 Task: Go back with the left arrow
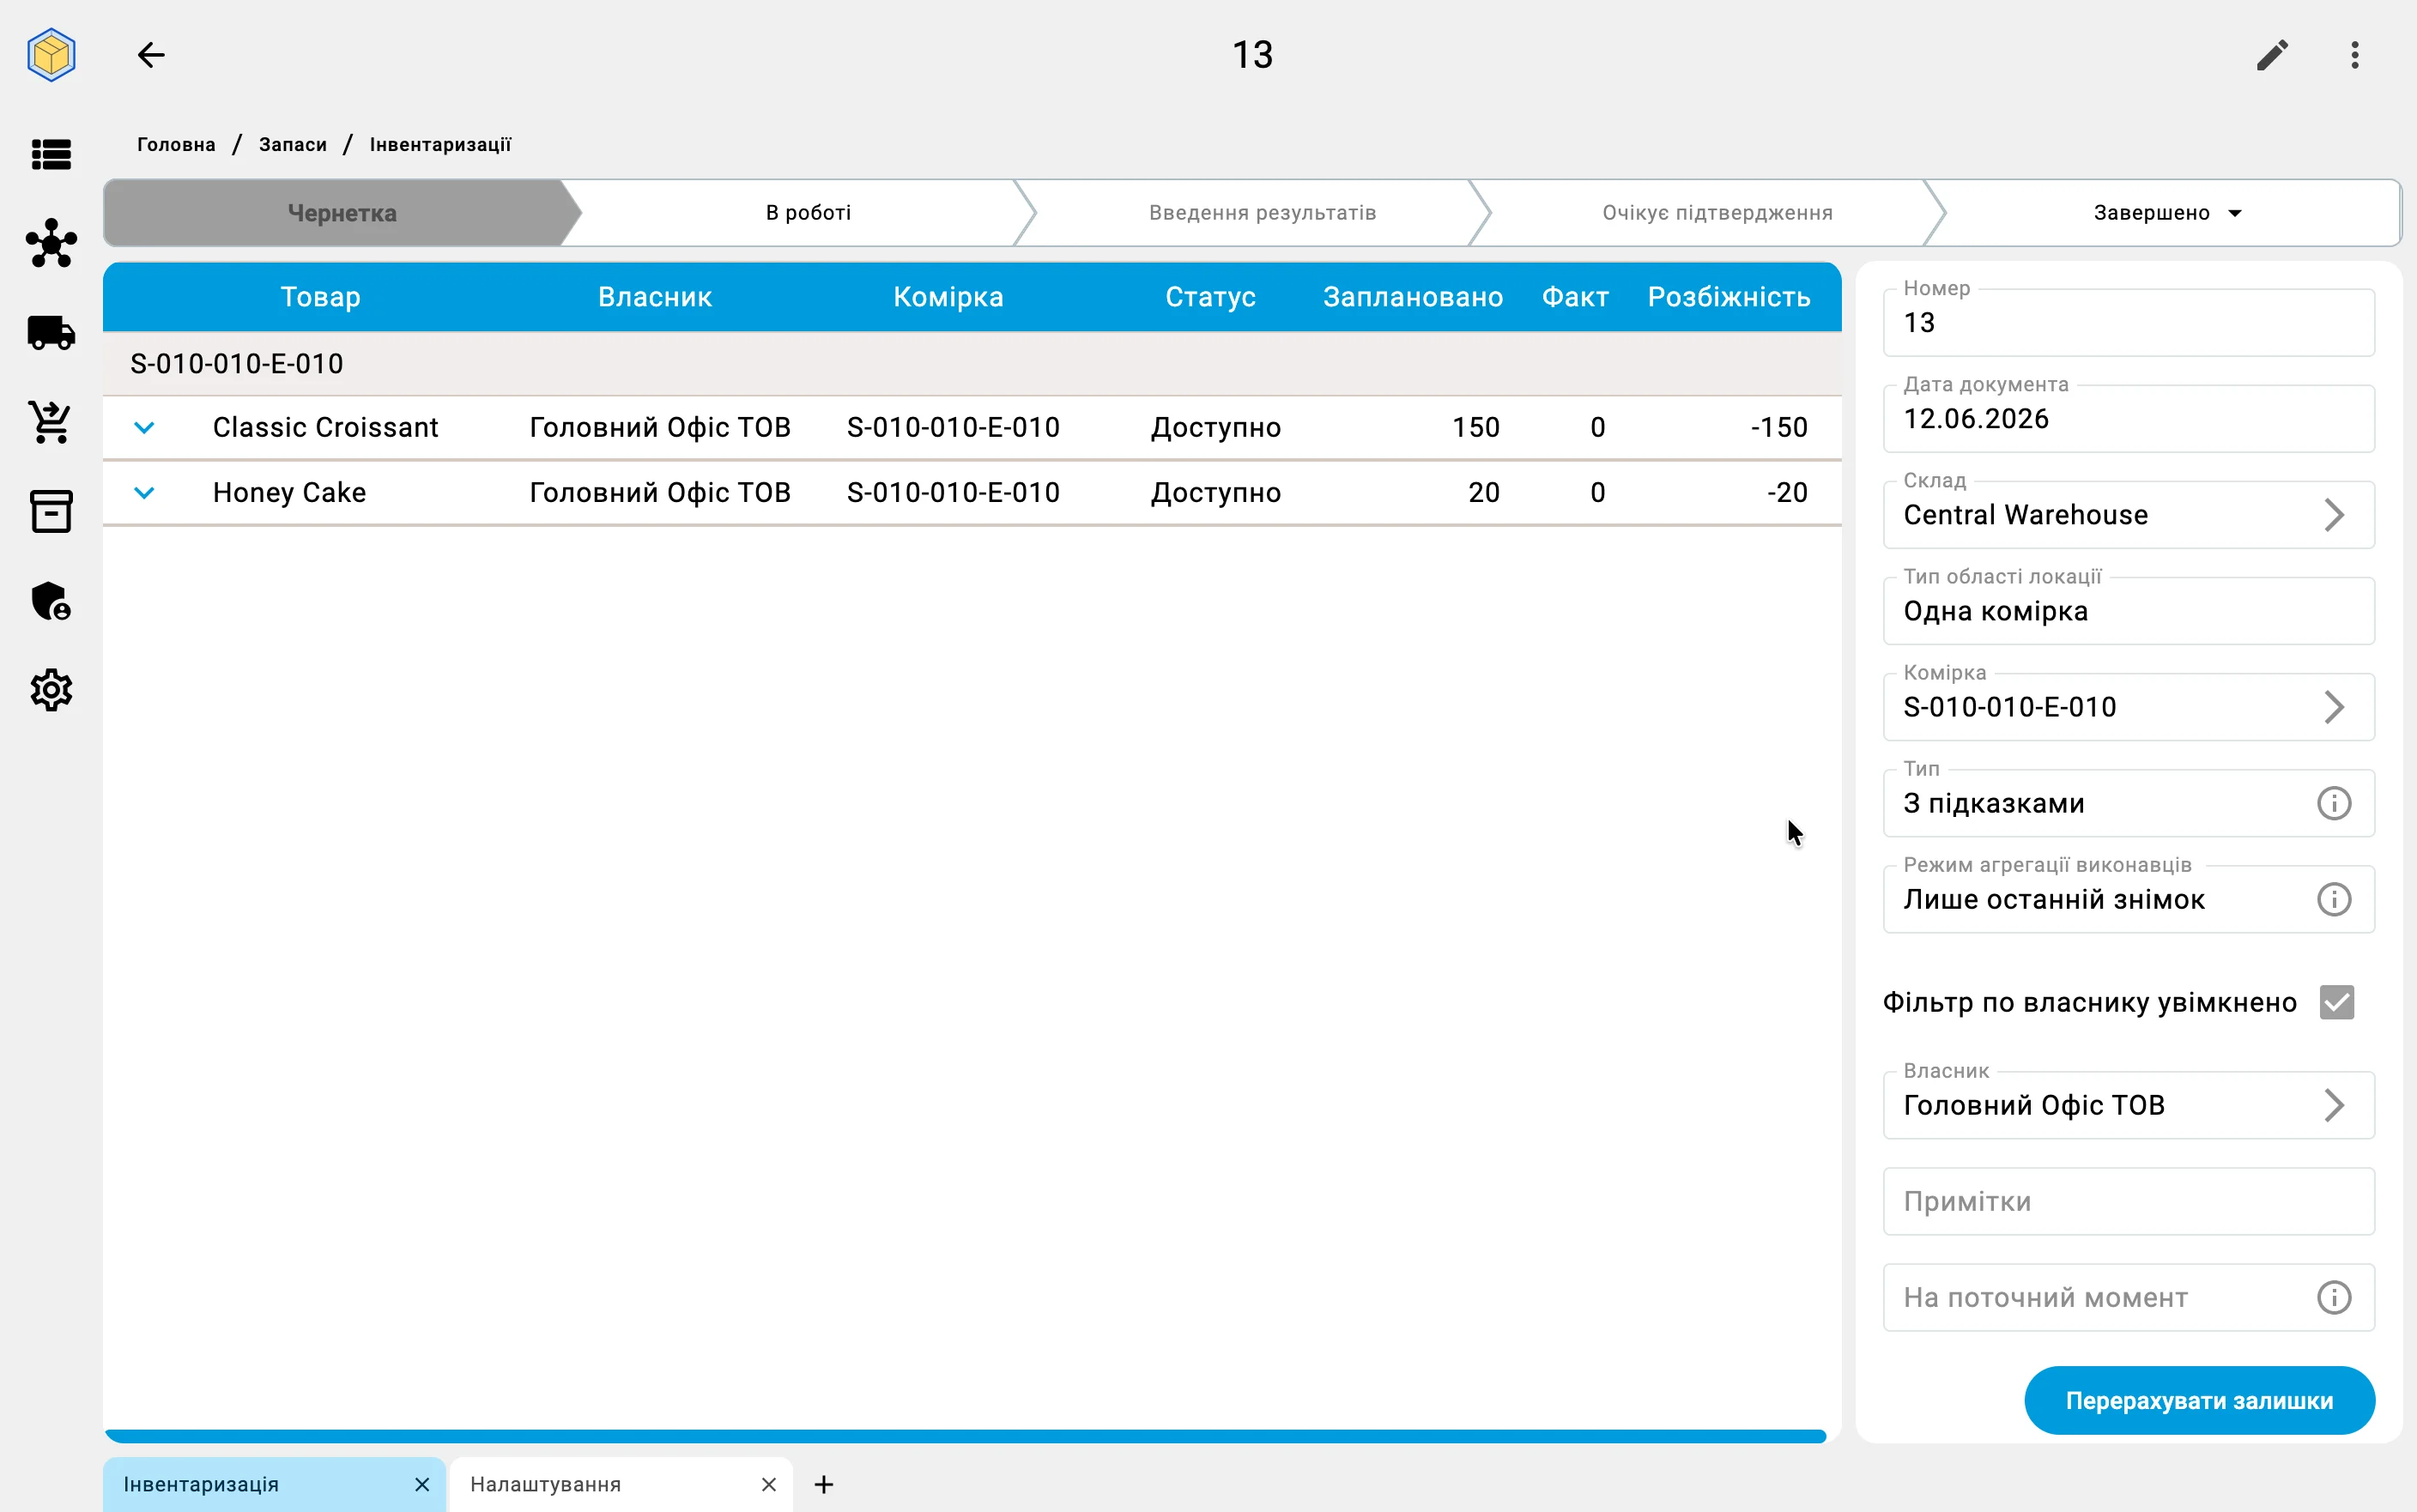point(151,55)
